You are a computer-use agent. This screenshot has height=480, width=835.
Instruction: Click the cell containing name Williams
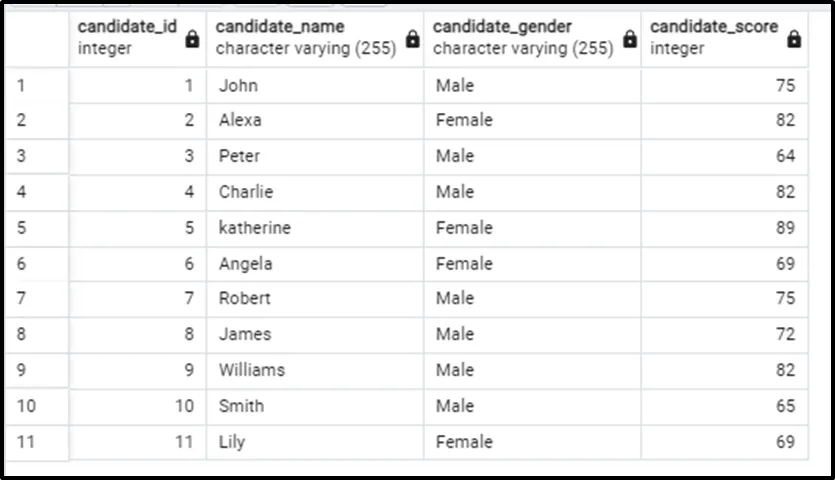(314, 370)
